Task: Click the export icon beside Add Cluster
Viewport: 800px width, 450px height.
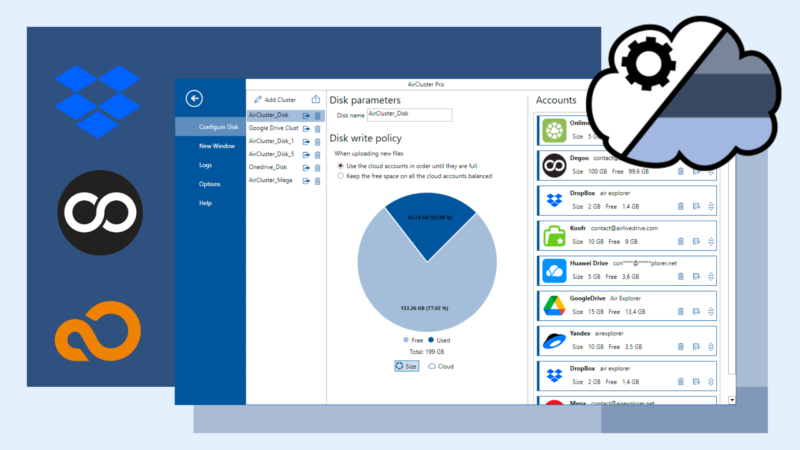Action: (x=316, y=99)
